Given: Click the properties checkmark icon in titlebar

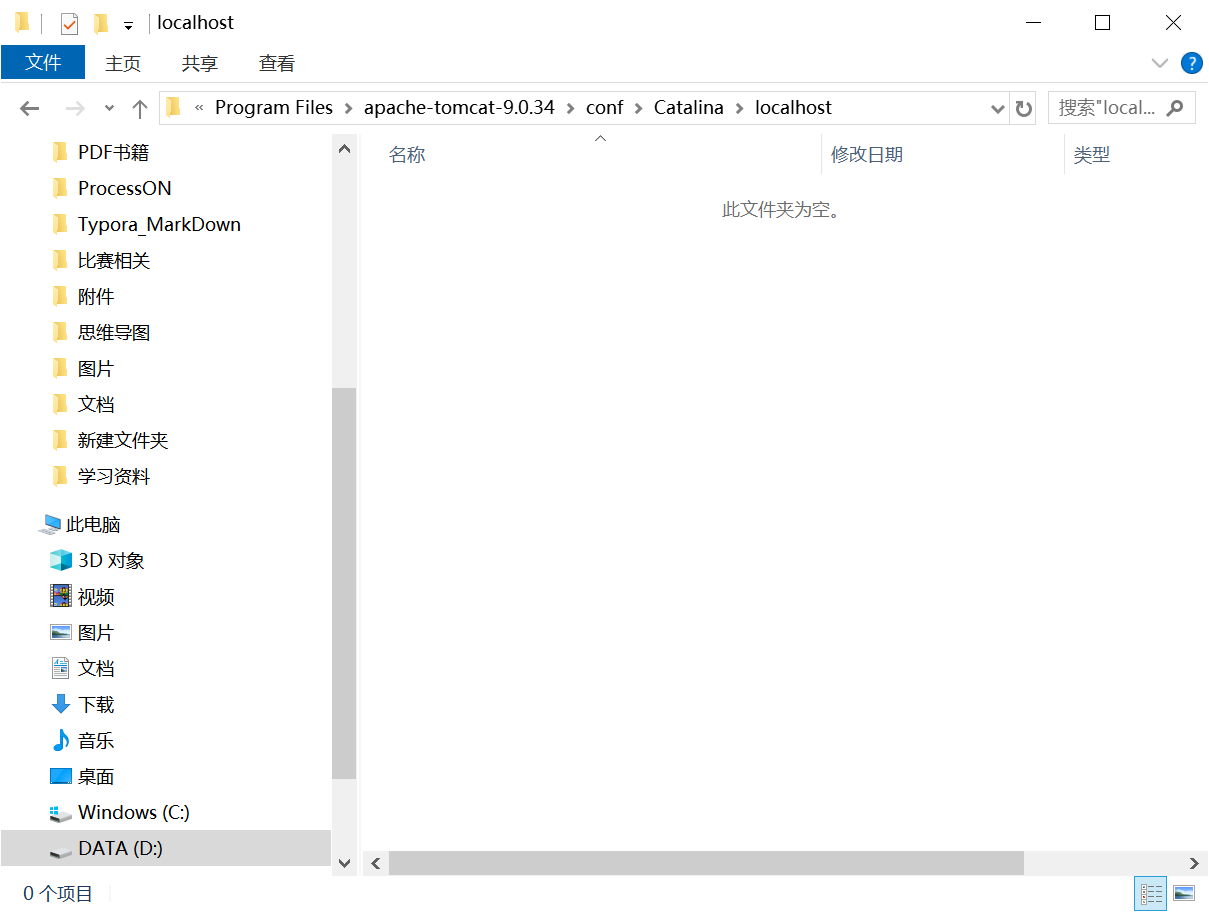Looking at the screenshot, I should [69, 23].
